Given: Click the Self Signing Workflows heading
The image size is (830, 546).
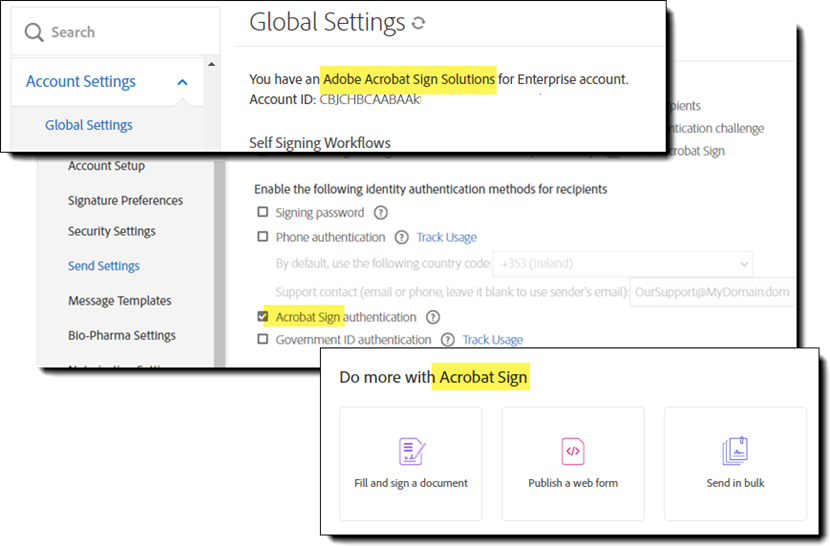Looking at the screenshot, I should point(320,143).
